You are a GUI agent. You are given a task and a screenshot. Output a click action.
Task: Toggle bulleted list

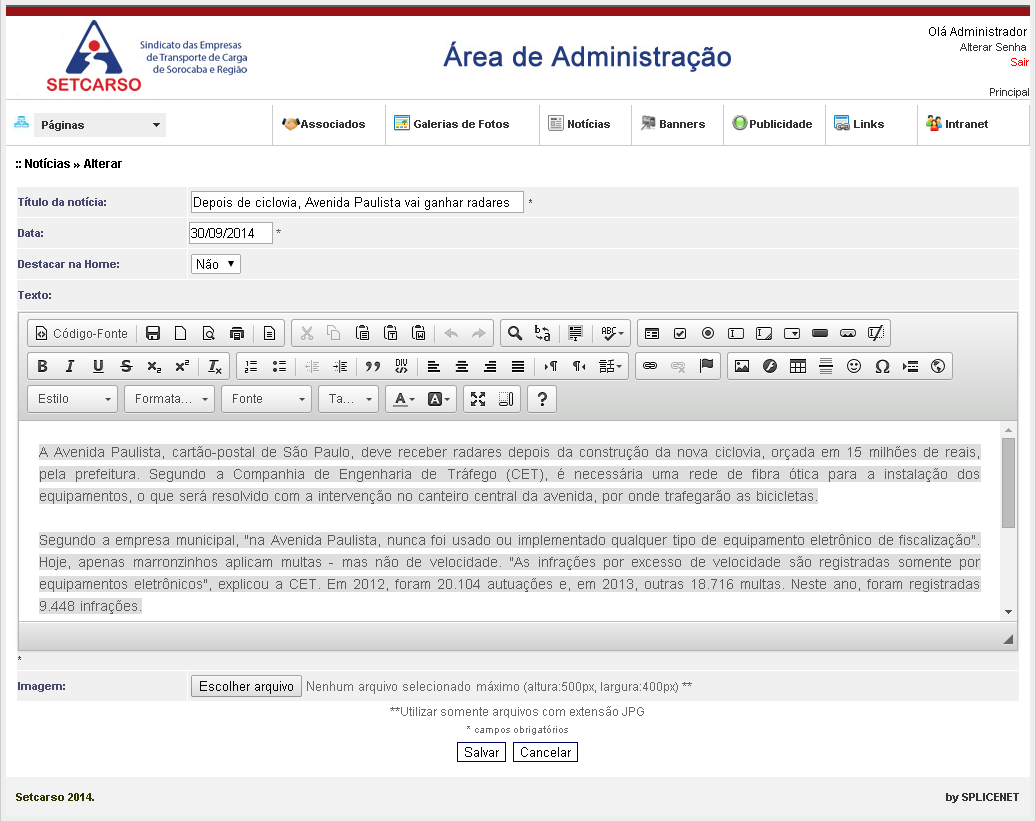click(279, 366)
